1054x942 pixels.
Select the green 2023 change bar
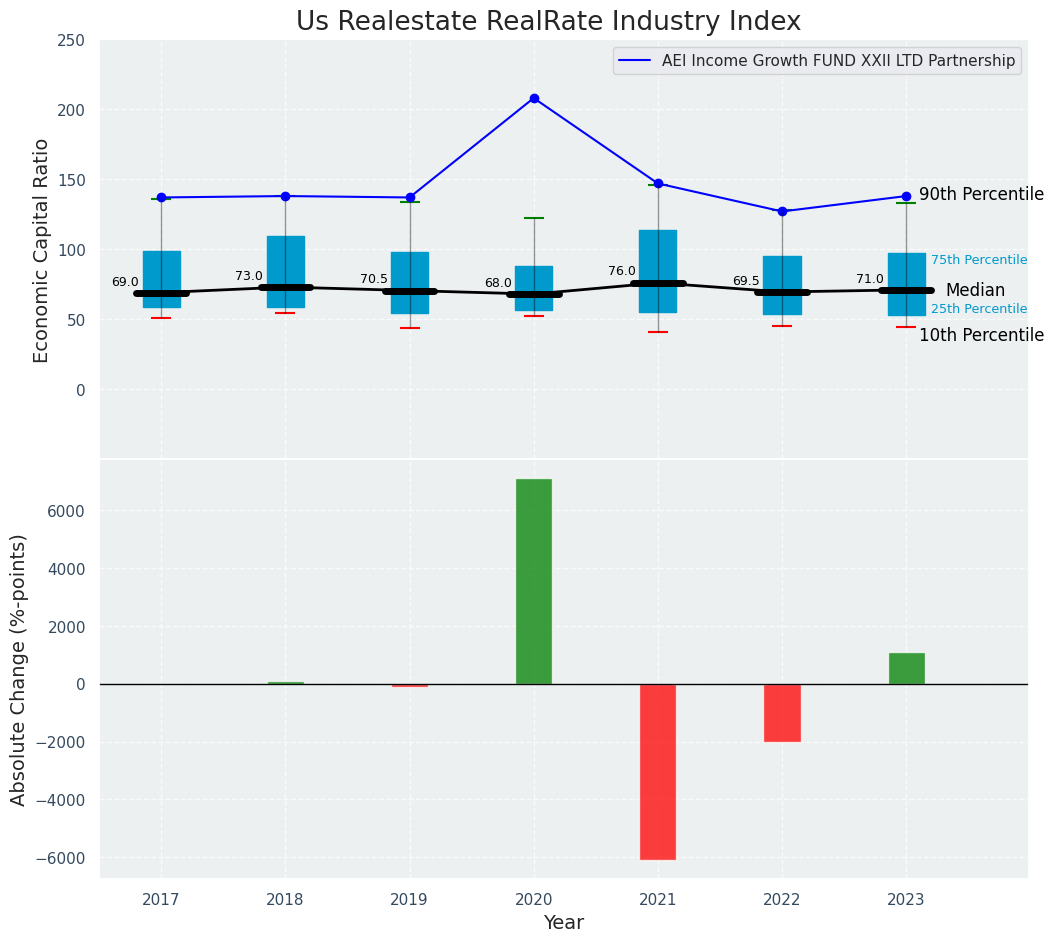[x=906, y=668]
